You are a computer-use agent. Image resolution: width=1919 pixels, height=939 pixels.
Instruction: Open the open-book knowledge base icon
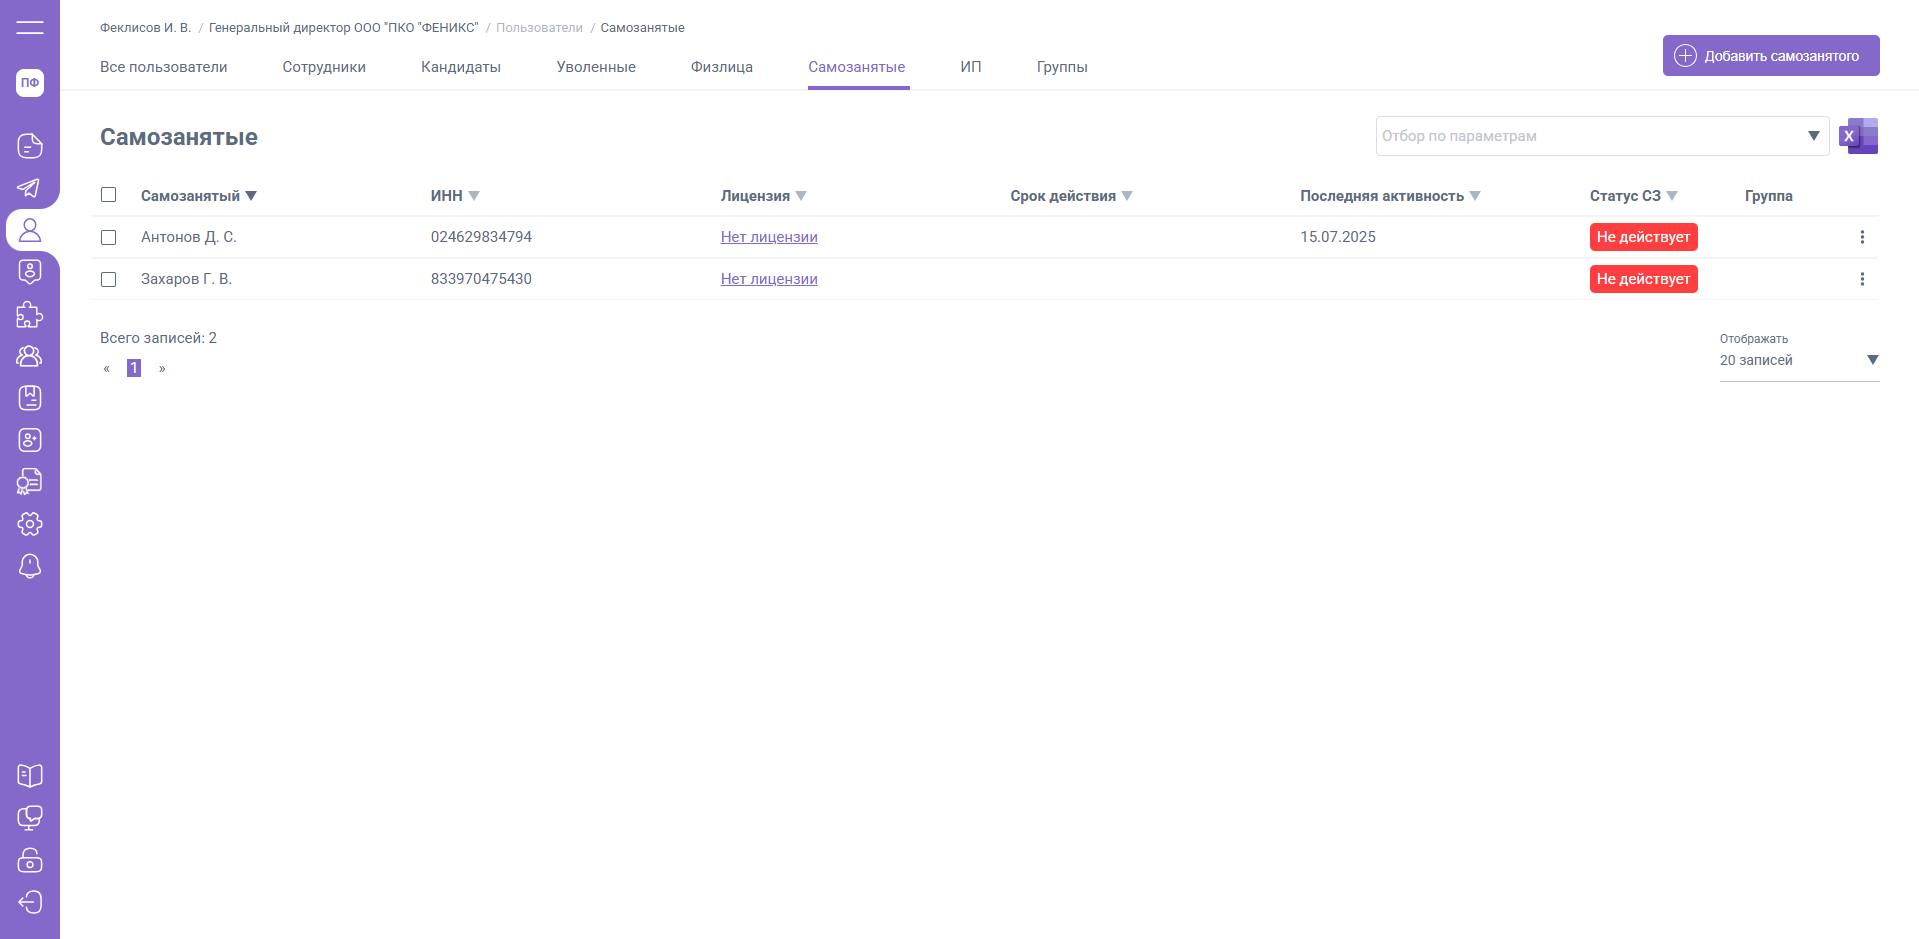click(30, 775)
